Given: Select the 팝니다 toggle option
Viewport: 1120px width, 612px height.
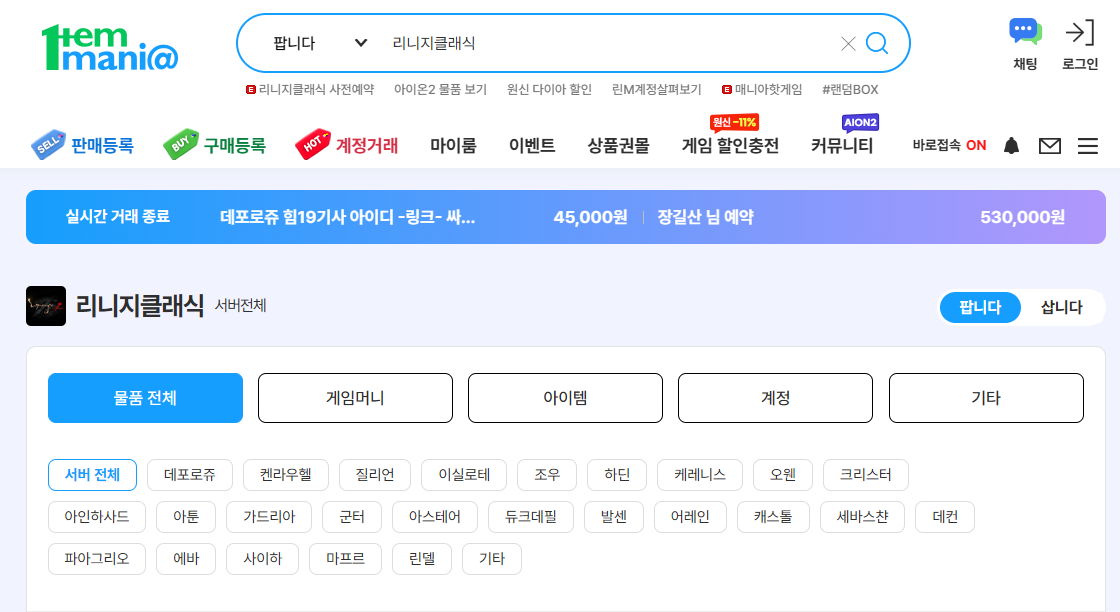Looking at the screenshot, I should [x=980, y=307].
